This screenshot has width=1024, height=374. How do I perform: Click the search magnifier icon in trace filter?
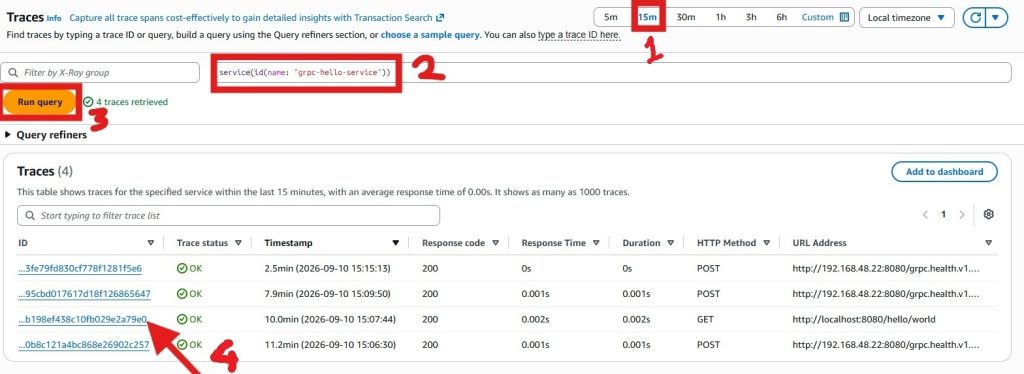click(x=30, y=215)
